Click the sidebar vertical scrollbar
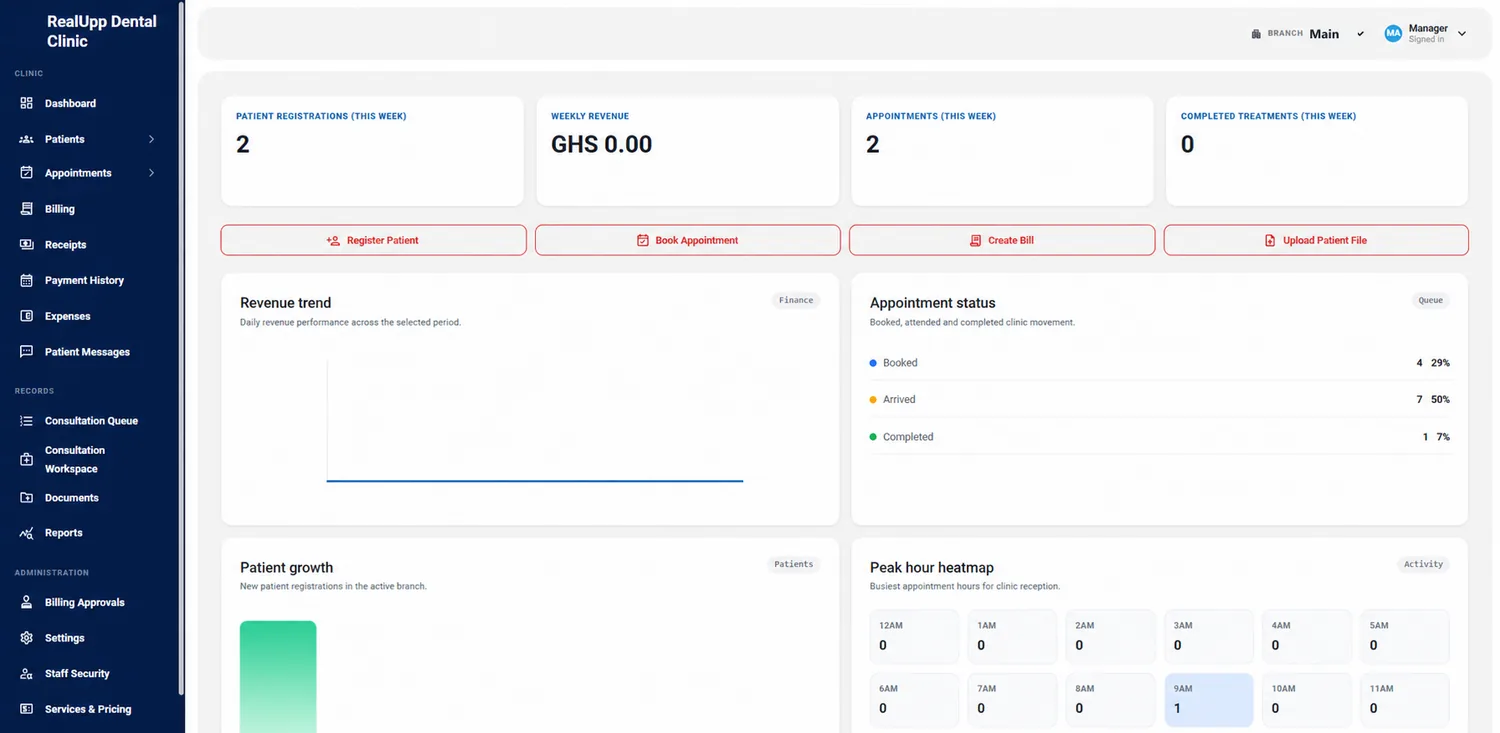Image resolution: width=1500 pixels, height=733 pixels. (181, 350)
